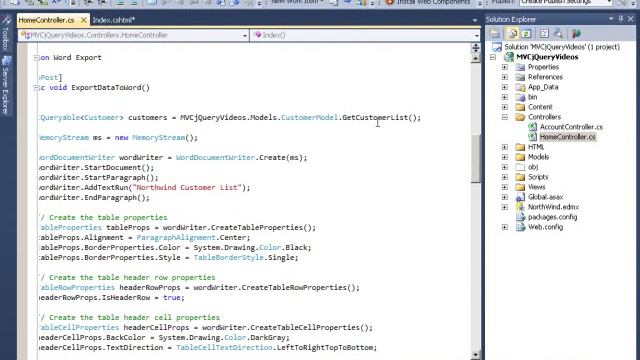This screenshot has height=360, width=640.
Task: Click the open Controllers folder icon
Action: click(x=520, y=117)
